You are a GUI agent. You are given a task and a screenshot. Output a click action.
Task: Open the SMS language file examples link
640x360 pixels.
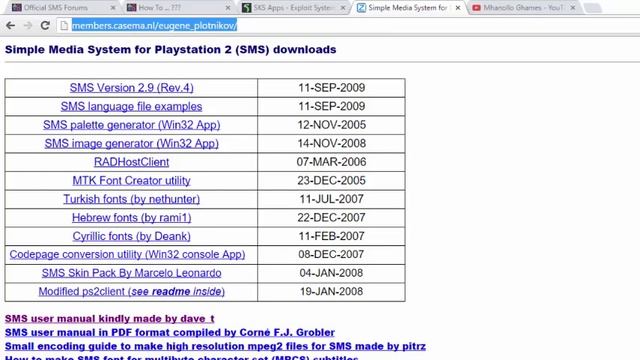tap(131, 107)
